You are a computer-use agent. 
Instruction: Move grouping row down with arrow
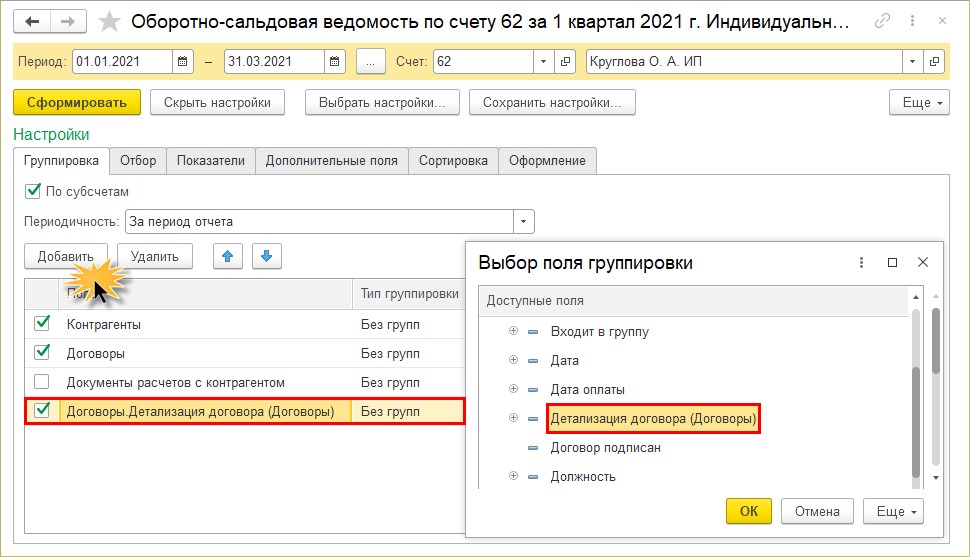267,256
